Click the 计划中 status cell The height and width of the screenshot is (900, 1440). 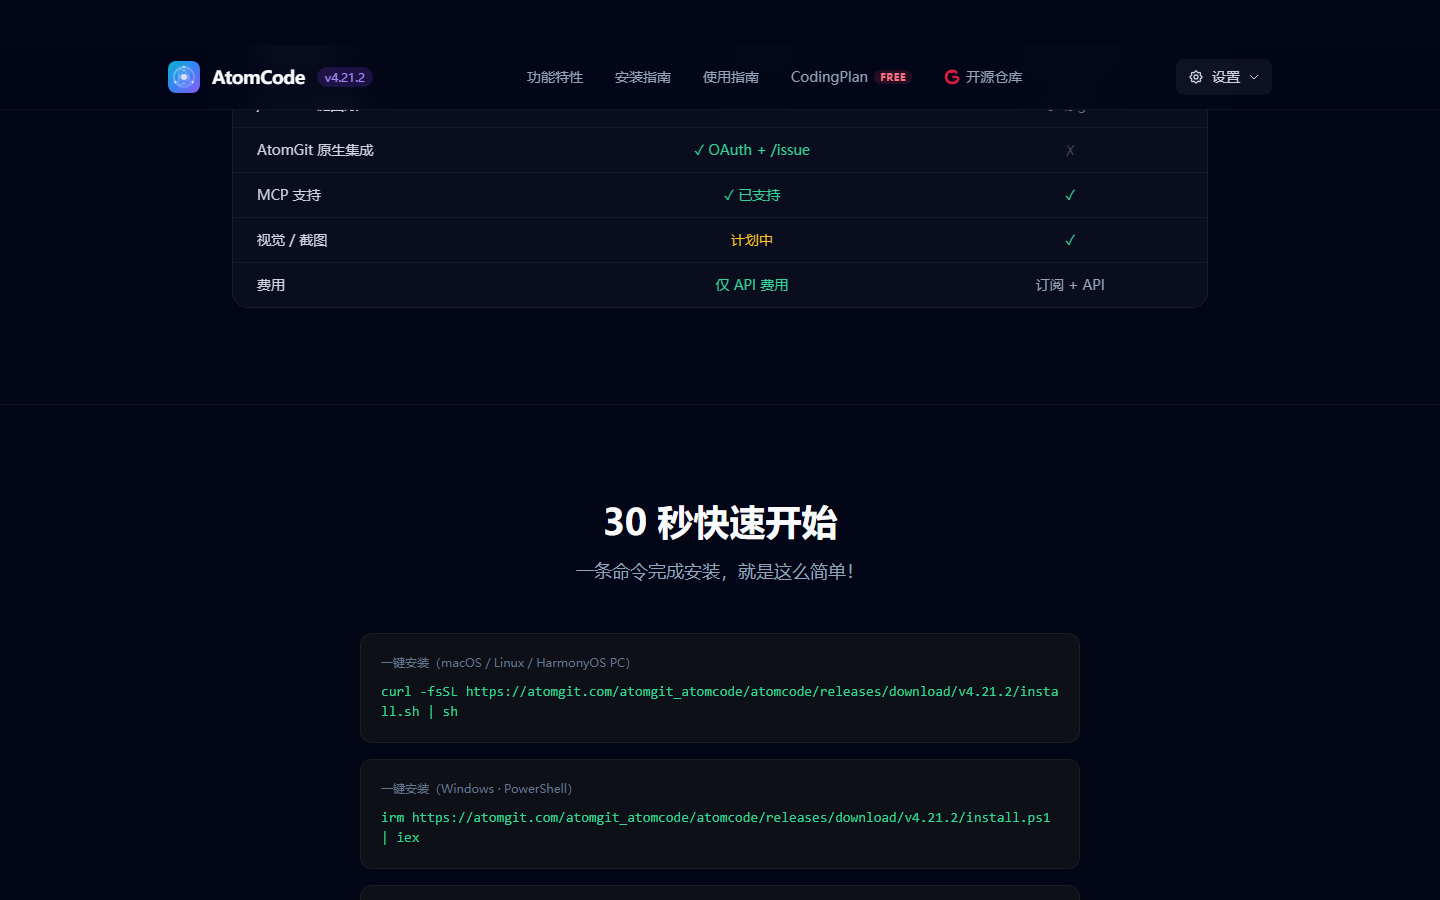(x=752, y=240)
